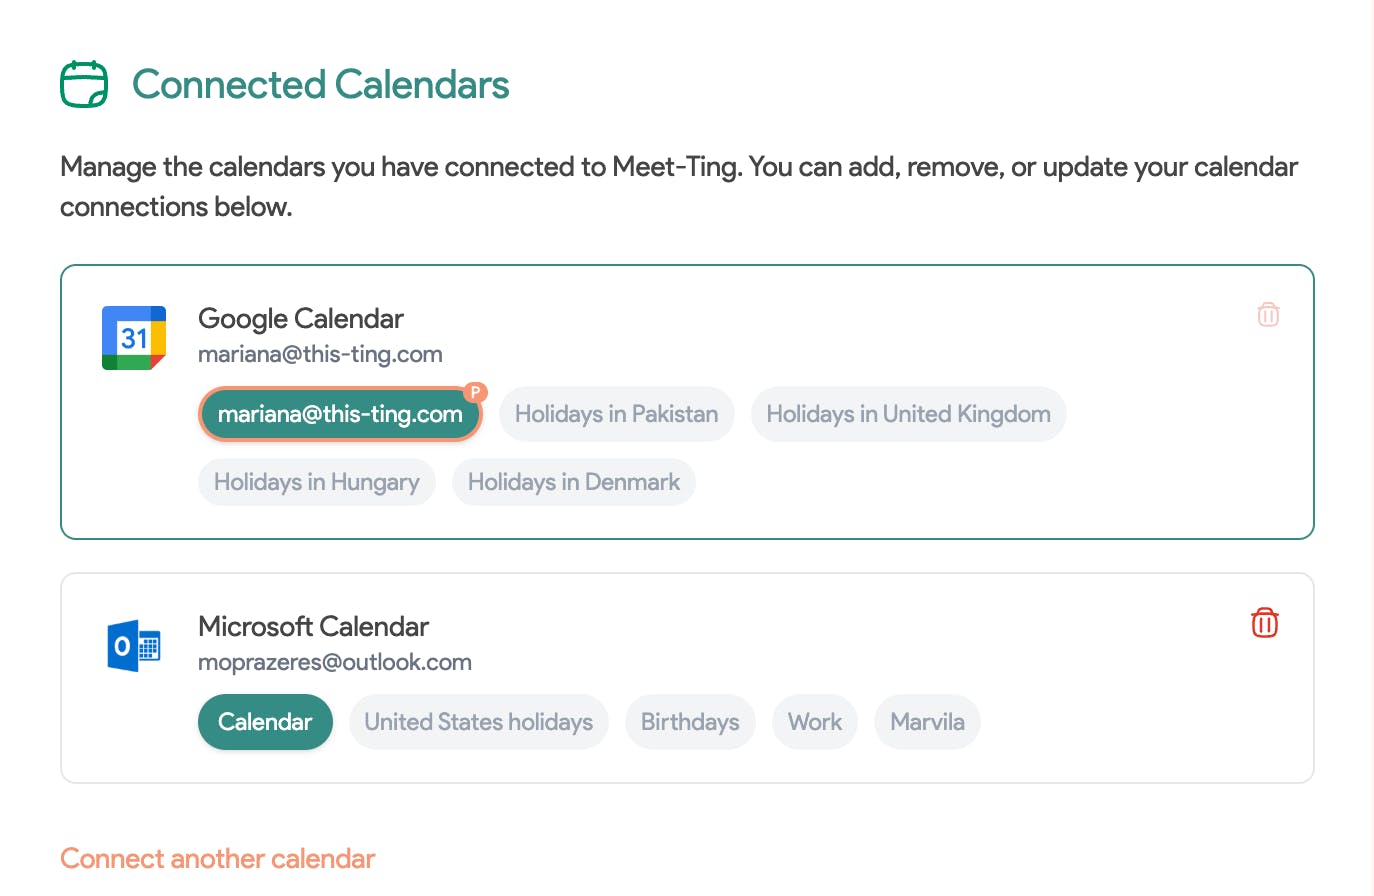Click the moprazeres@outlook.com account email
The height and width of the screenshot is (896, 1374).
click(x=334, y=662)
